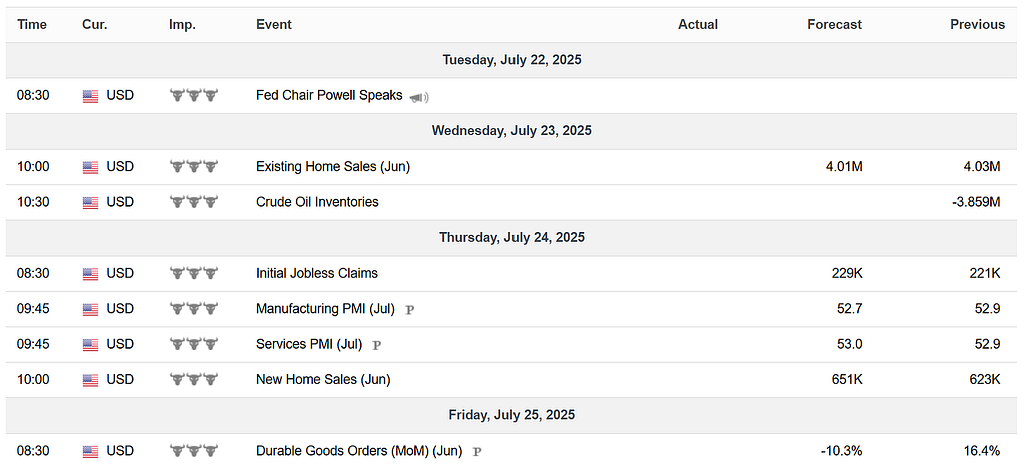Screen dimensions: 1024x468
Task: Click the bull importance icons for Durable Goods Orders
Action: pos(193,450)
